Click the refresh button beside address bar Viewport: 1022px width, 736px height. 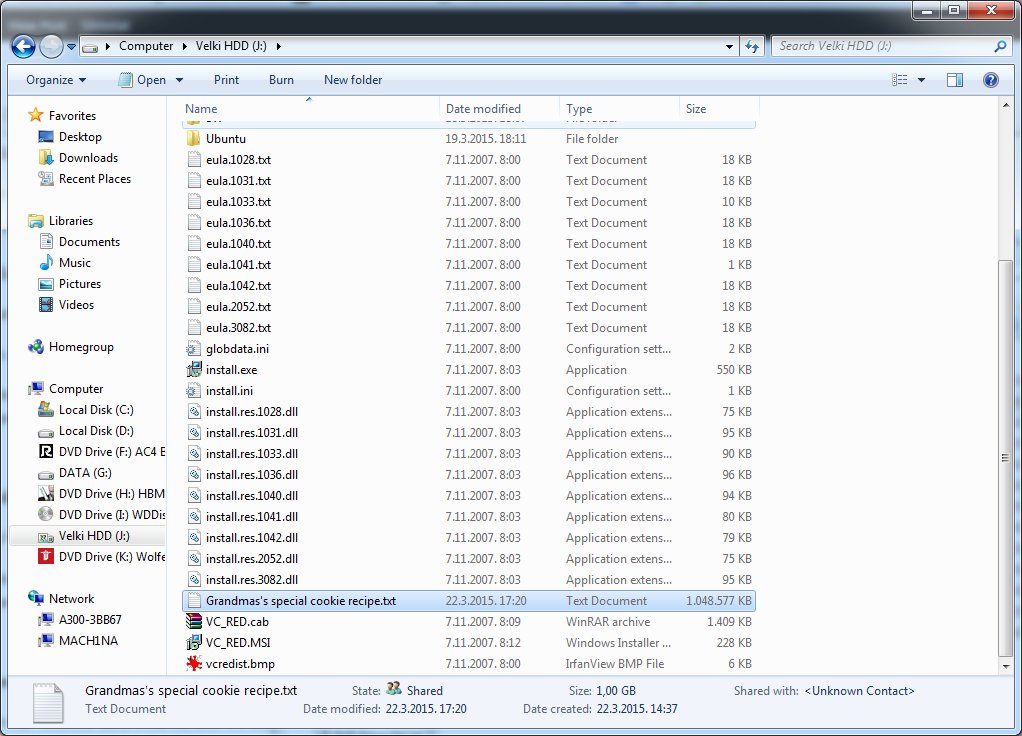(753, 46)
